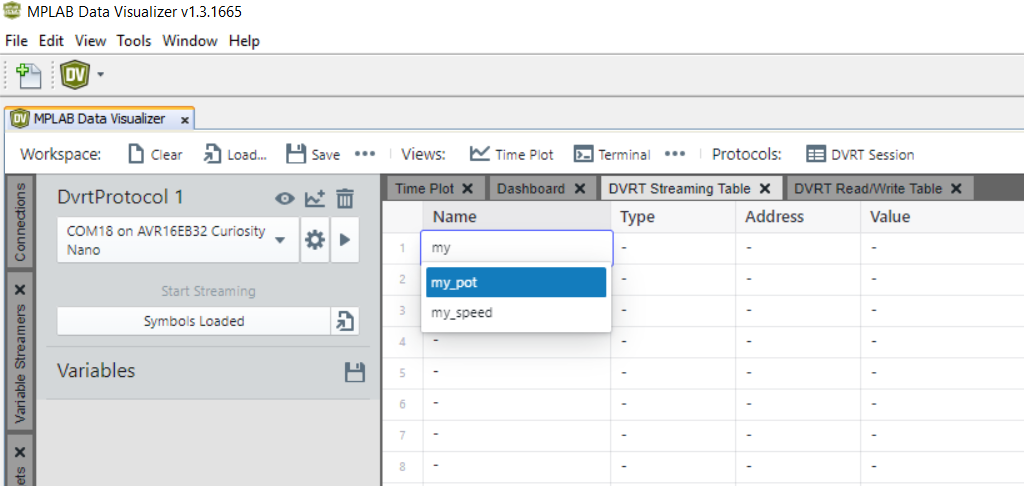
Task: Add a Terminal view
Action: pos(612,155)
